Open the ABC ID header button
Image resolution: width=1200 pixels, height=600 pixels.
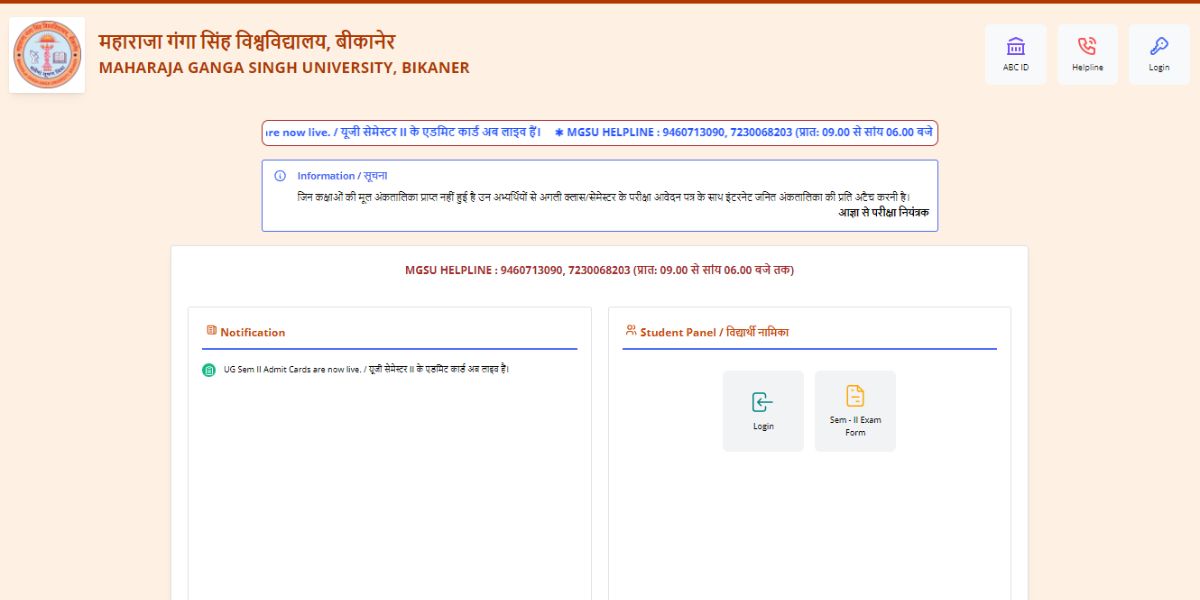[1015, 54]
